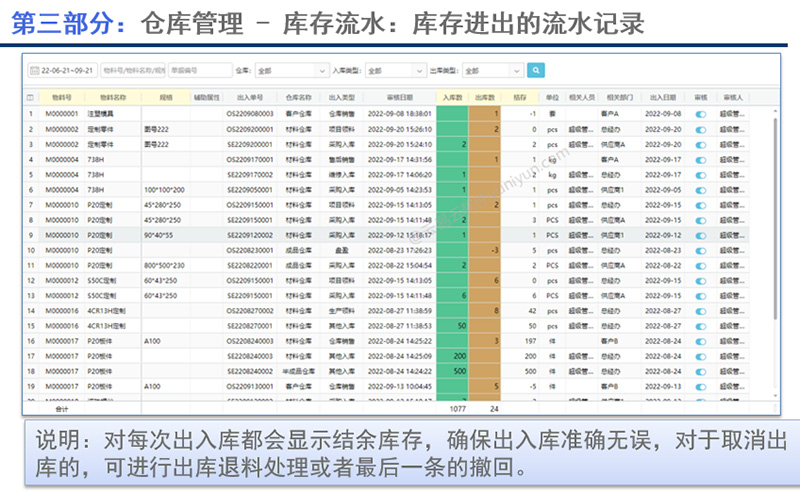Click the 规格 column header
The image size is (800, 492).
[166, 97]
